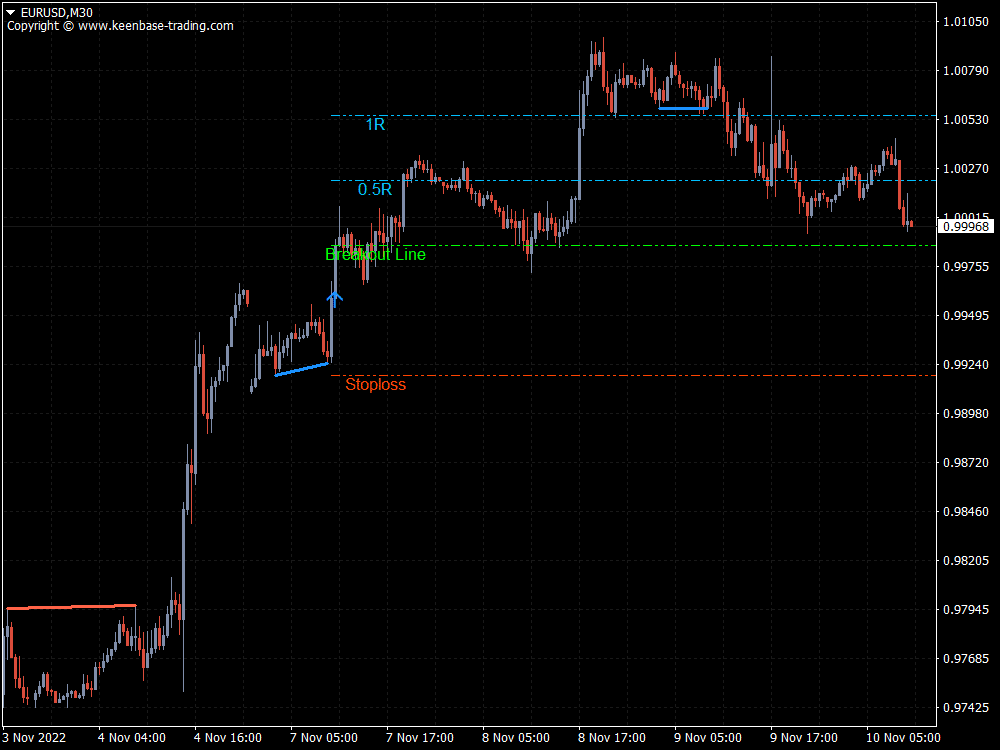Click the 7 Nov 17:00 time label
The height and width of the screenshot is (750, 1000).
[x=420, y=738]
